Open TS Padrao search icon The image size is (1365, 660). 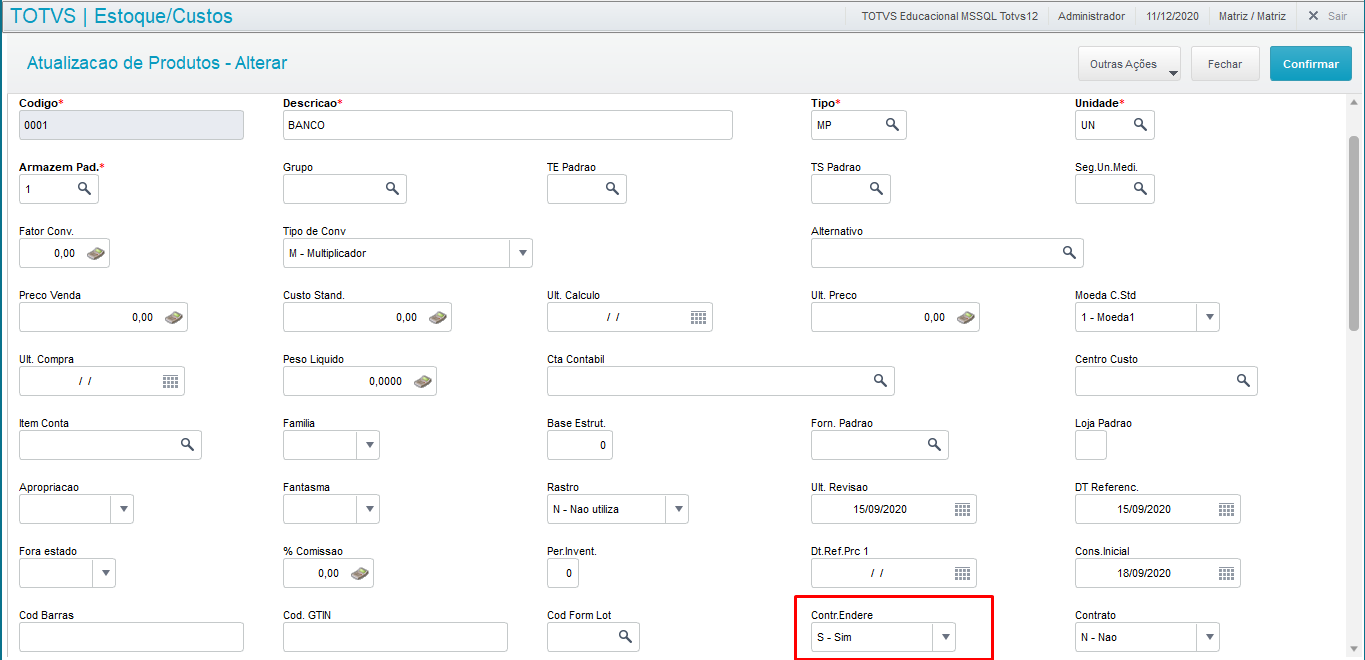[876, 189]
